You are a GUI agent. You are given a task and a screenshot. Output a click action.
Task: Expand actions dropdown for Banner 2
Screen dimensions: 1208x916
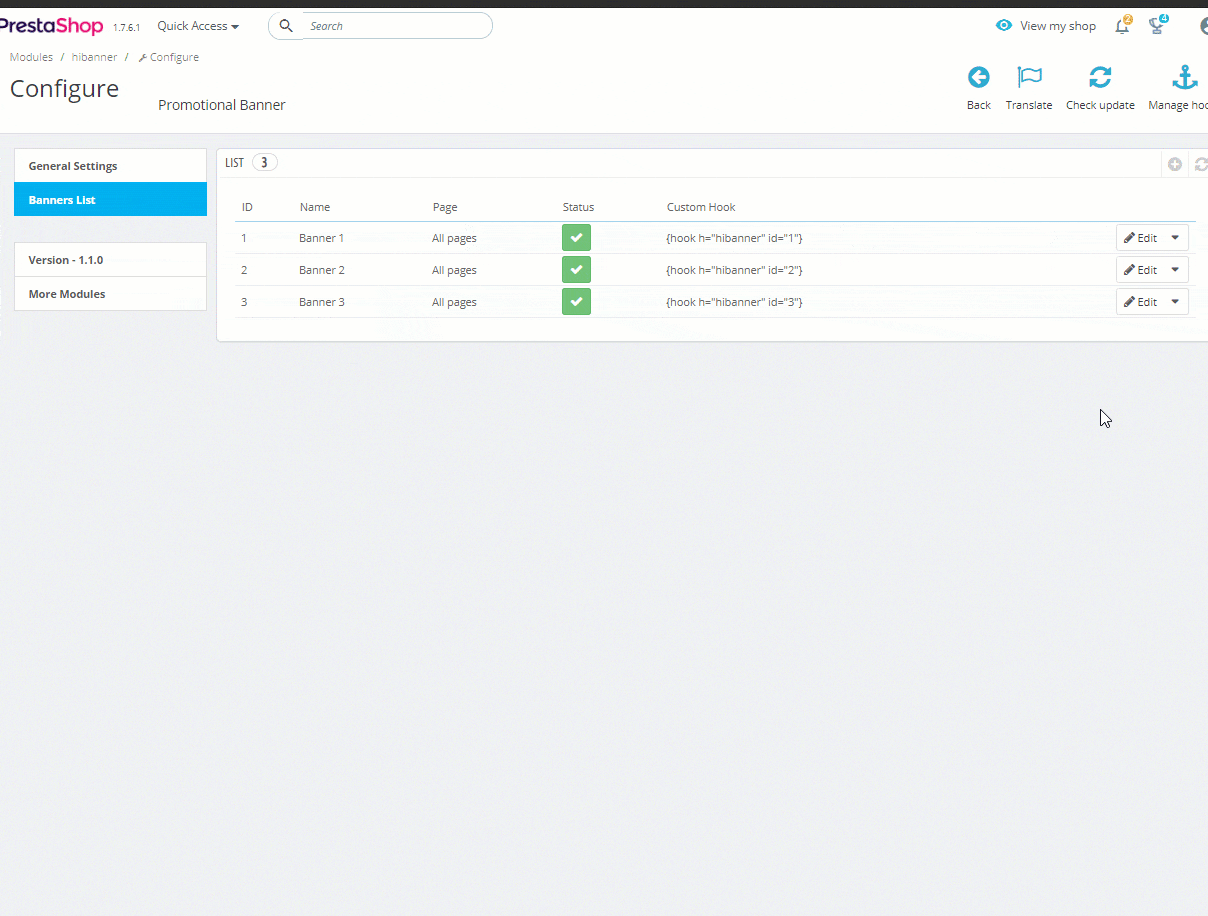(1175, 270)
